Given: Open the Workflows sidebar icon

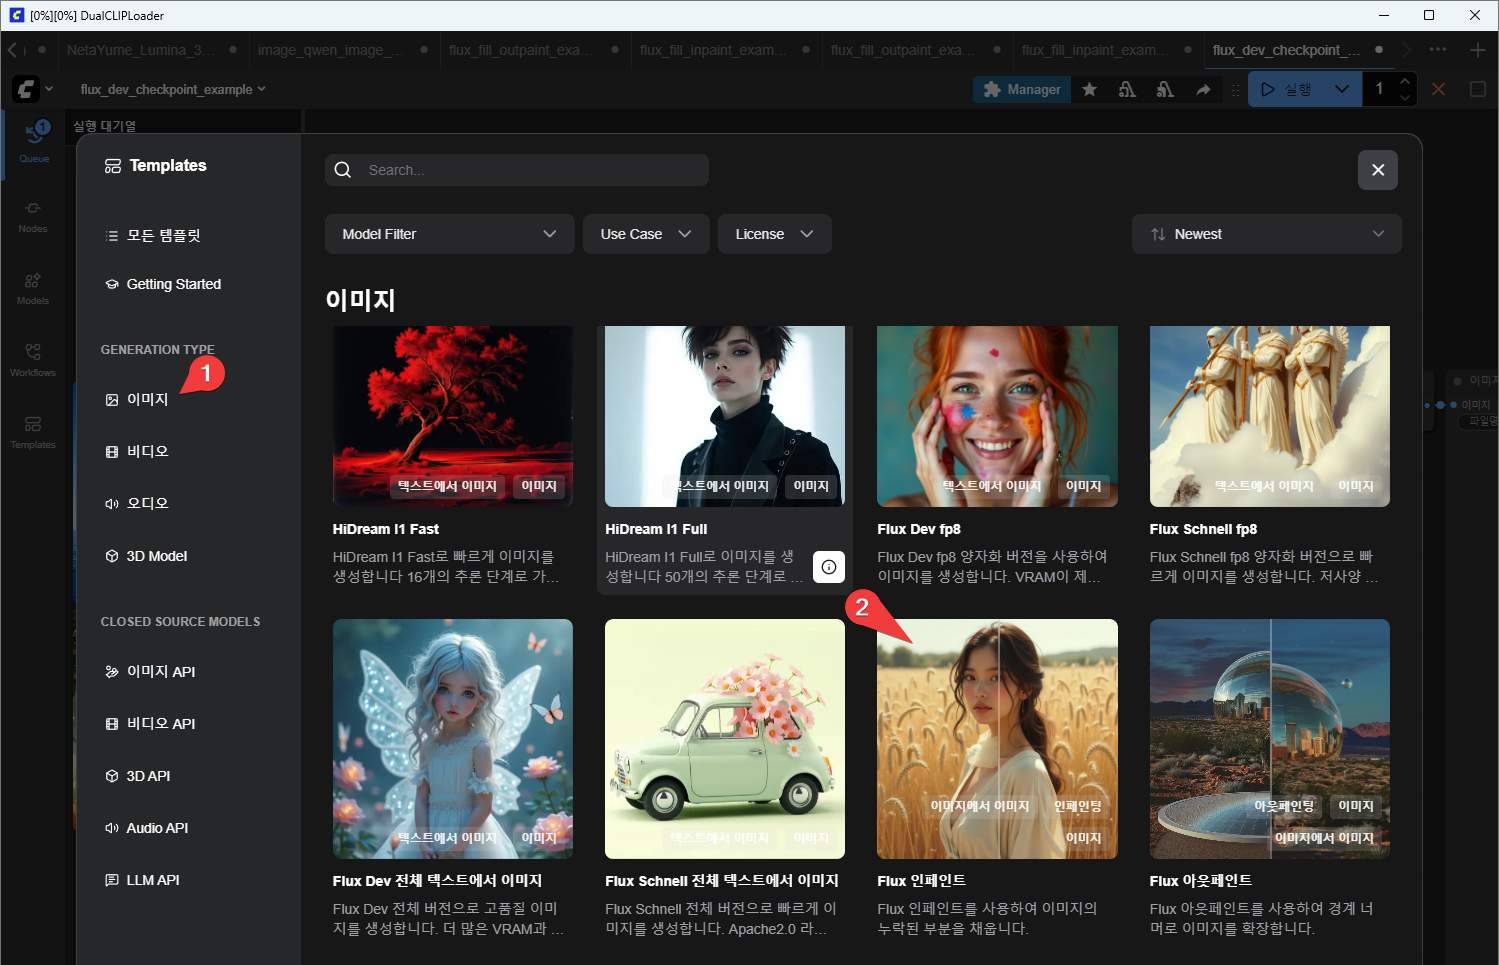Looking at the screenshot, I should point(33,359).
